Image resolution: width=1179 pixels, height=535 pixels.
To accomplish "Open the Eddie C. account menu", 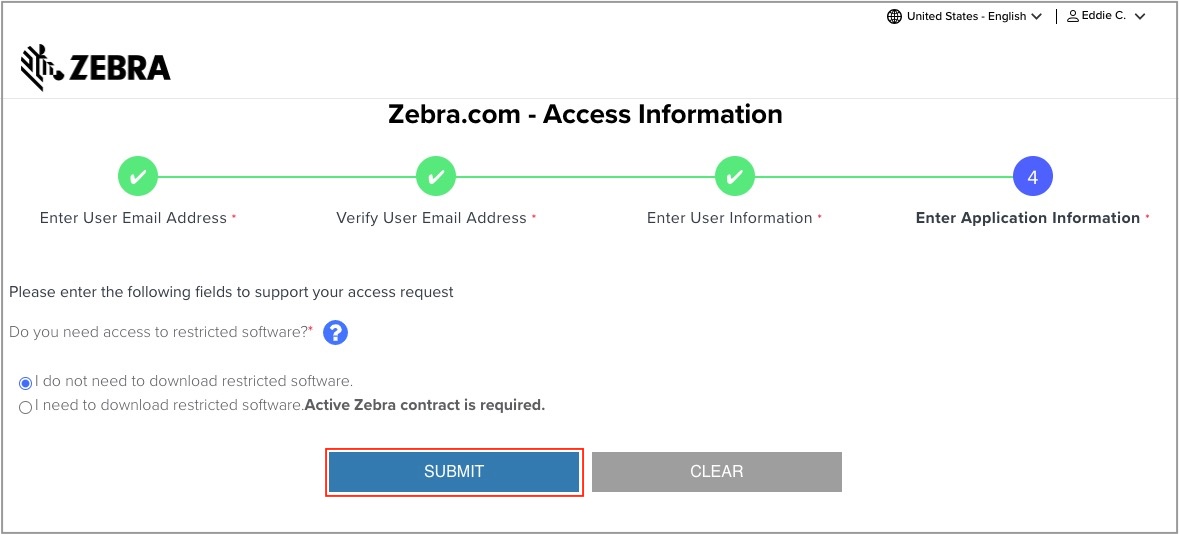I will pyautogui.click(x=1104, y=16).
